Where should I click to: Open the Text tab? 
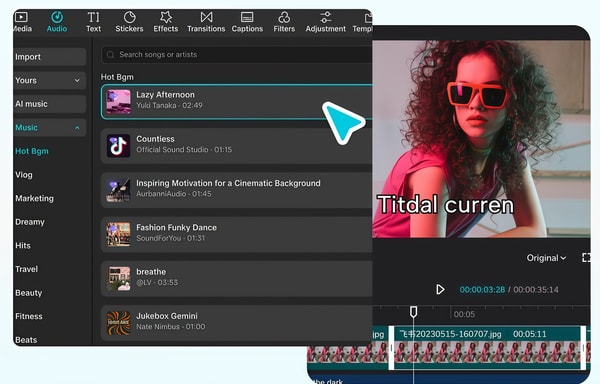[93, 22]
